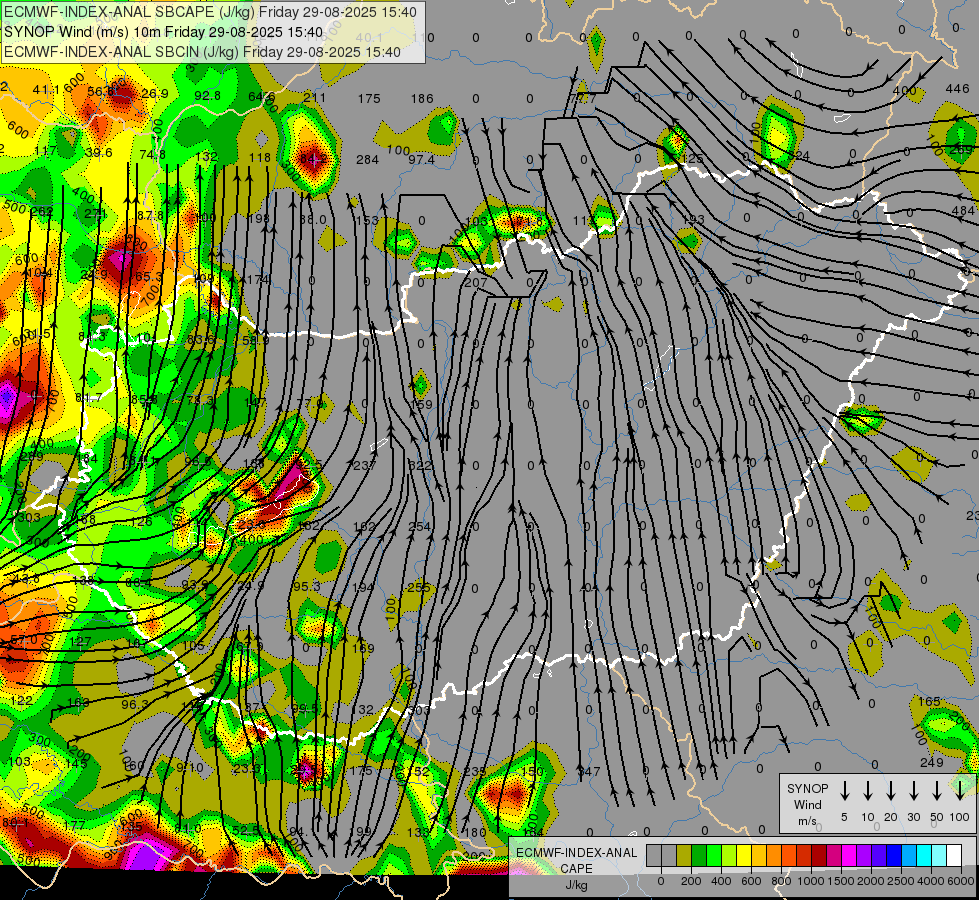
Task: Select the SBCAPE title line at top
Action: (x=210, y=12)
